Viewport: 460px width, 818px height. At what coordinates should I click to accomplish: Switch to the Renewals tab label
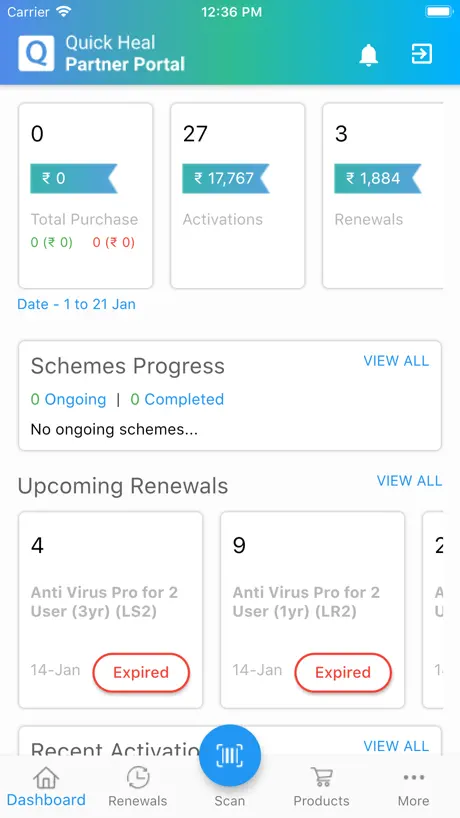click(138, 801)
